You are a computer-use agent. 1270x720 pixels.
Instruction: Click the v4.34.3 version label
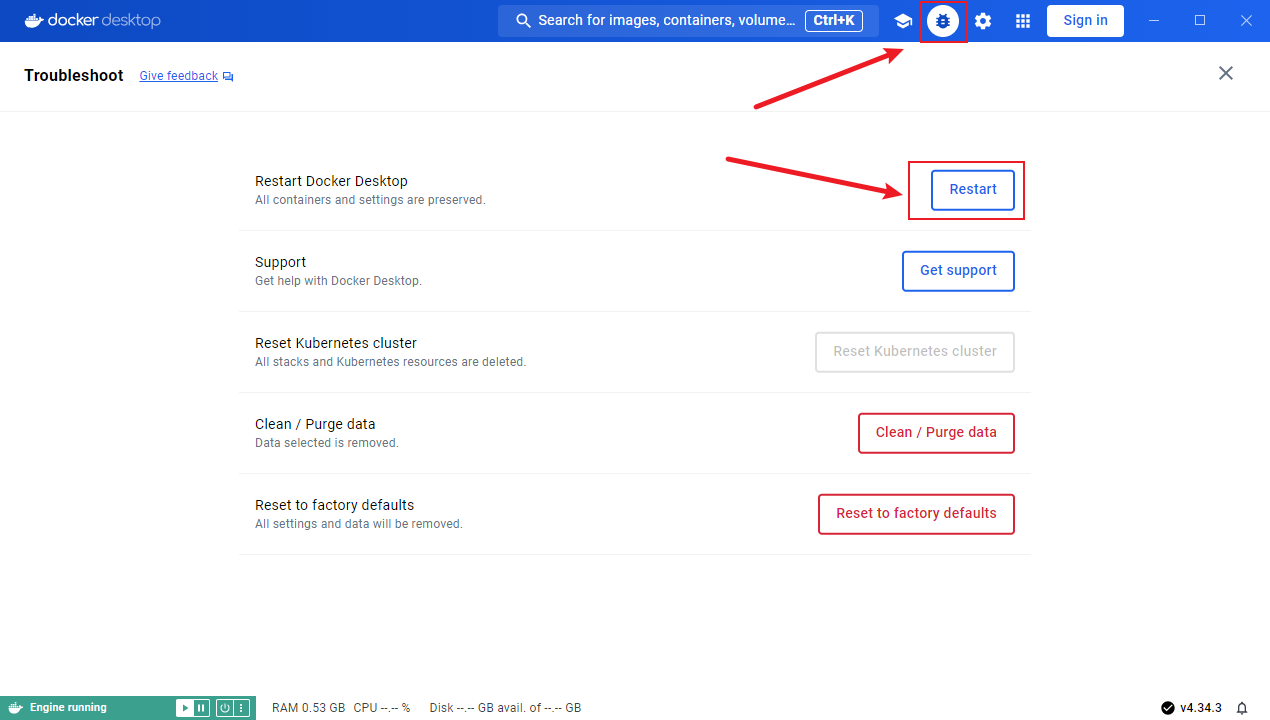[1201, 708]
